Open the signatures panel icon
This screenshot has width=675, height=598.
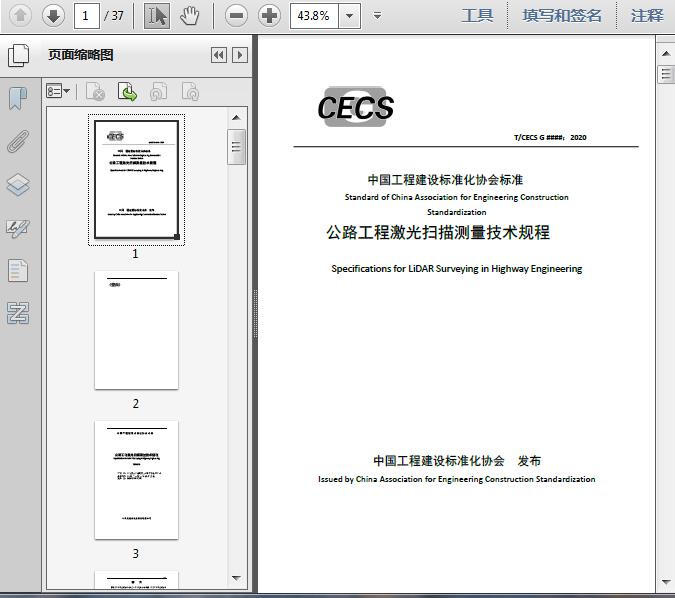point(18,228)
